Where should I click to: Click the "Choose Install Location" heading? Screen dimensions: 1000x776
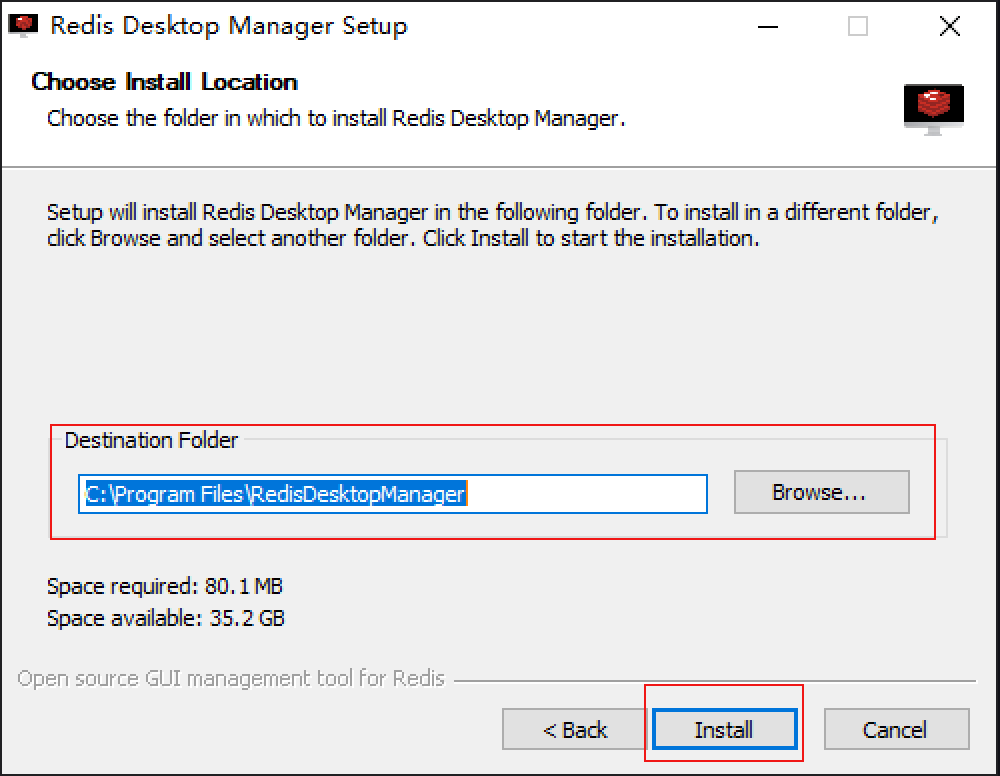pyautogui.click(x=165, y=82)
